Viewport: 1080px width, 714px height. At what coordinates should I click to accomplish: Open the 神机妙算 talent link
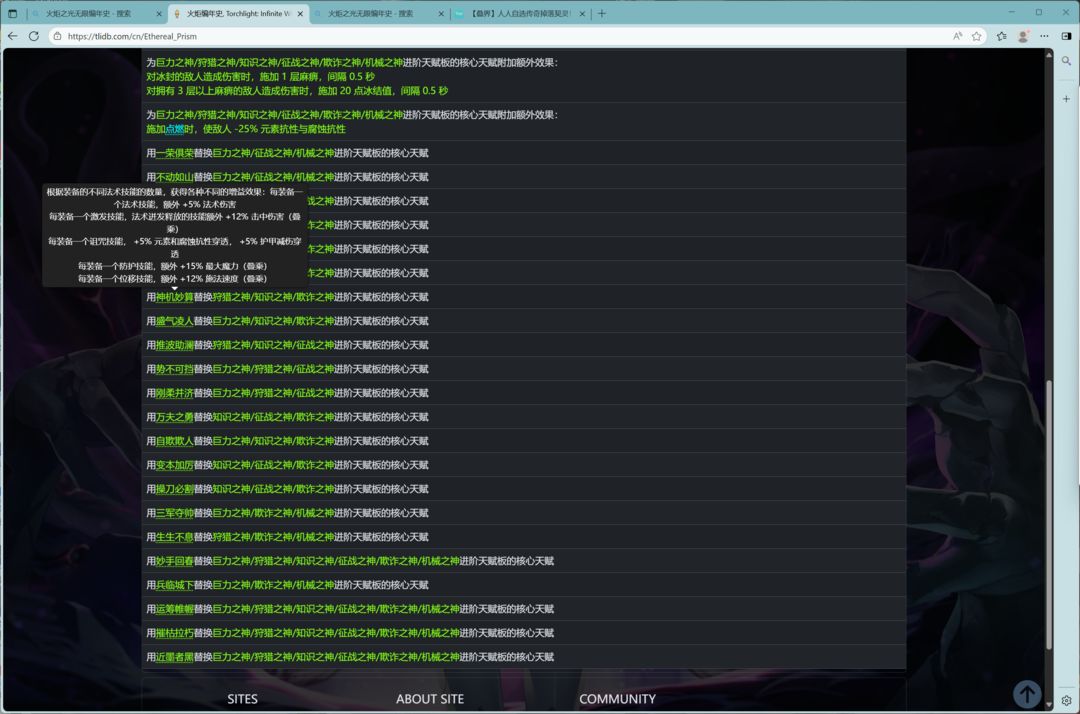(x=174, y=297)
